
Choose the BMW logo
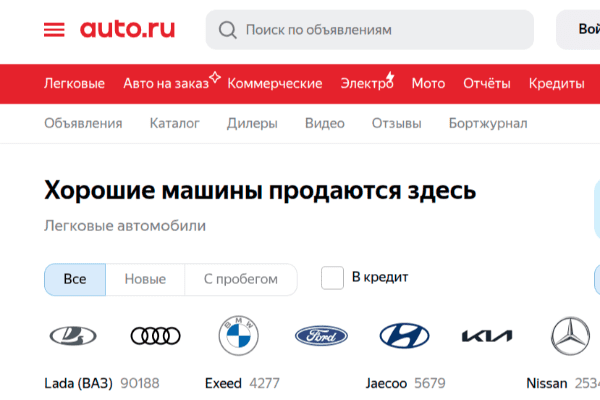238,336
